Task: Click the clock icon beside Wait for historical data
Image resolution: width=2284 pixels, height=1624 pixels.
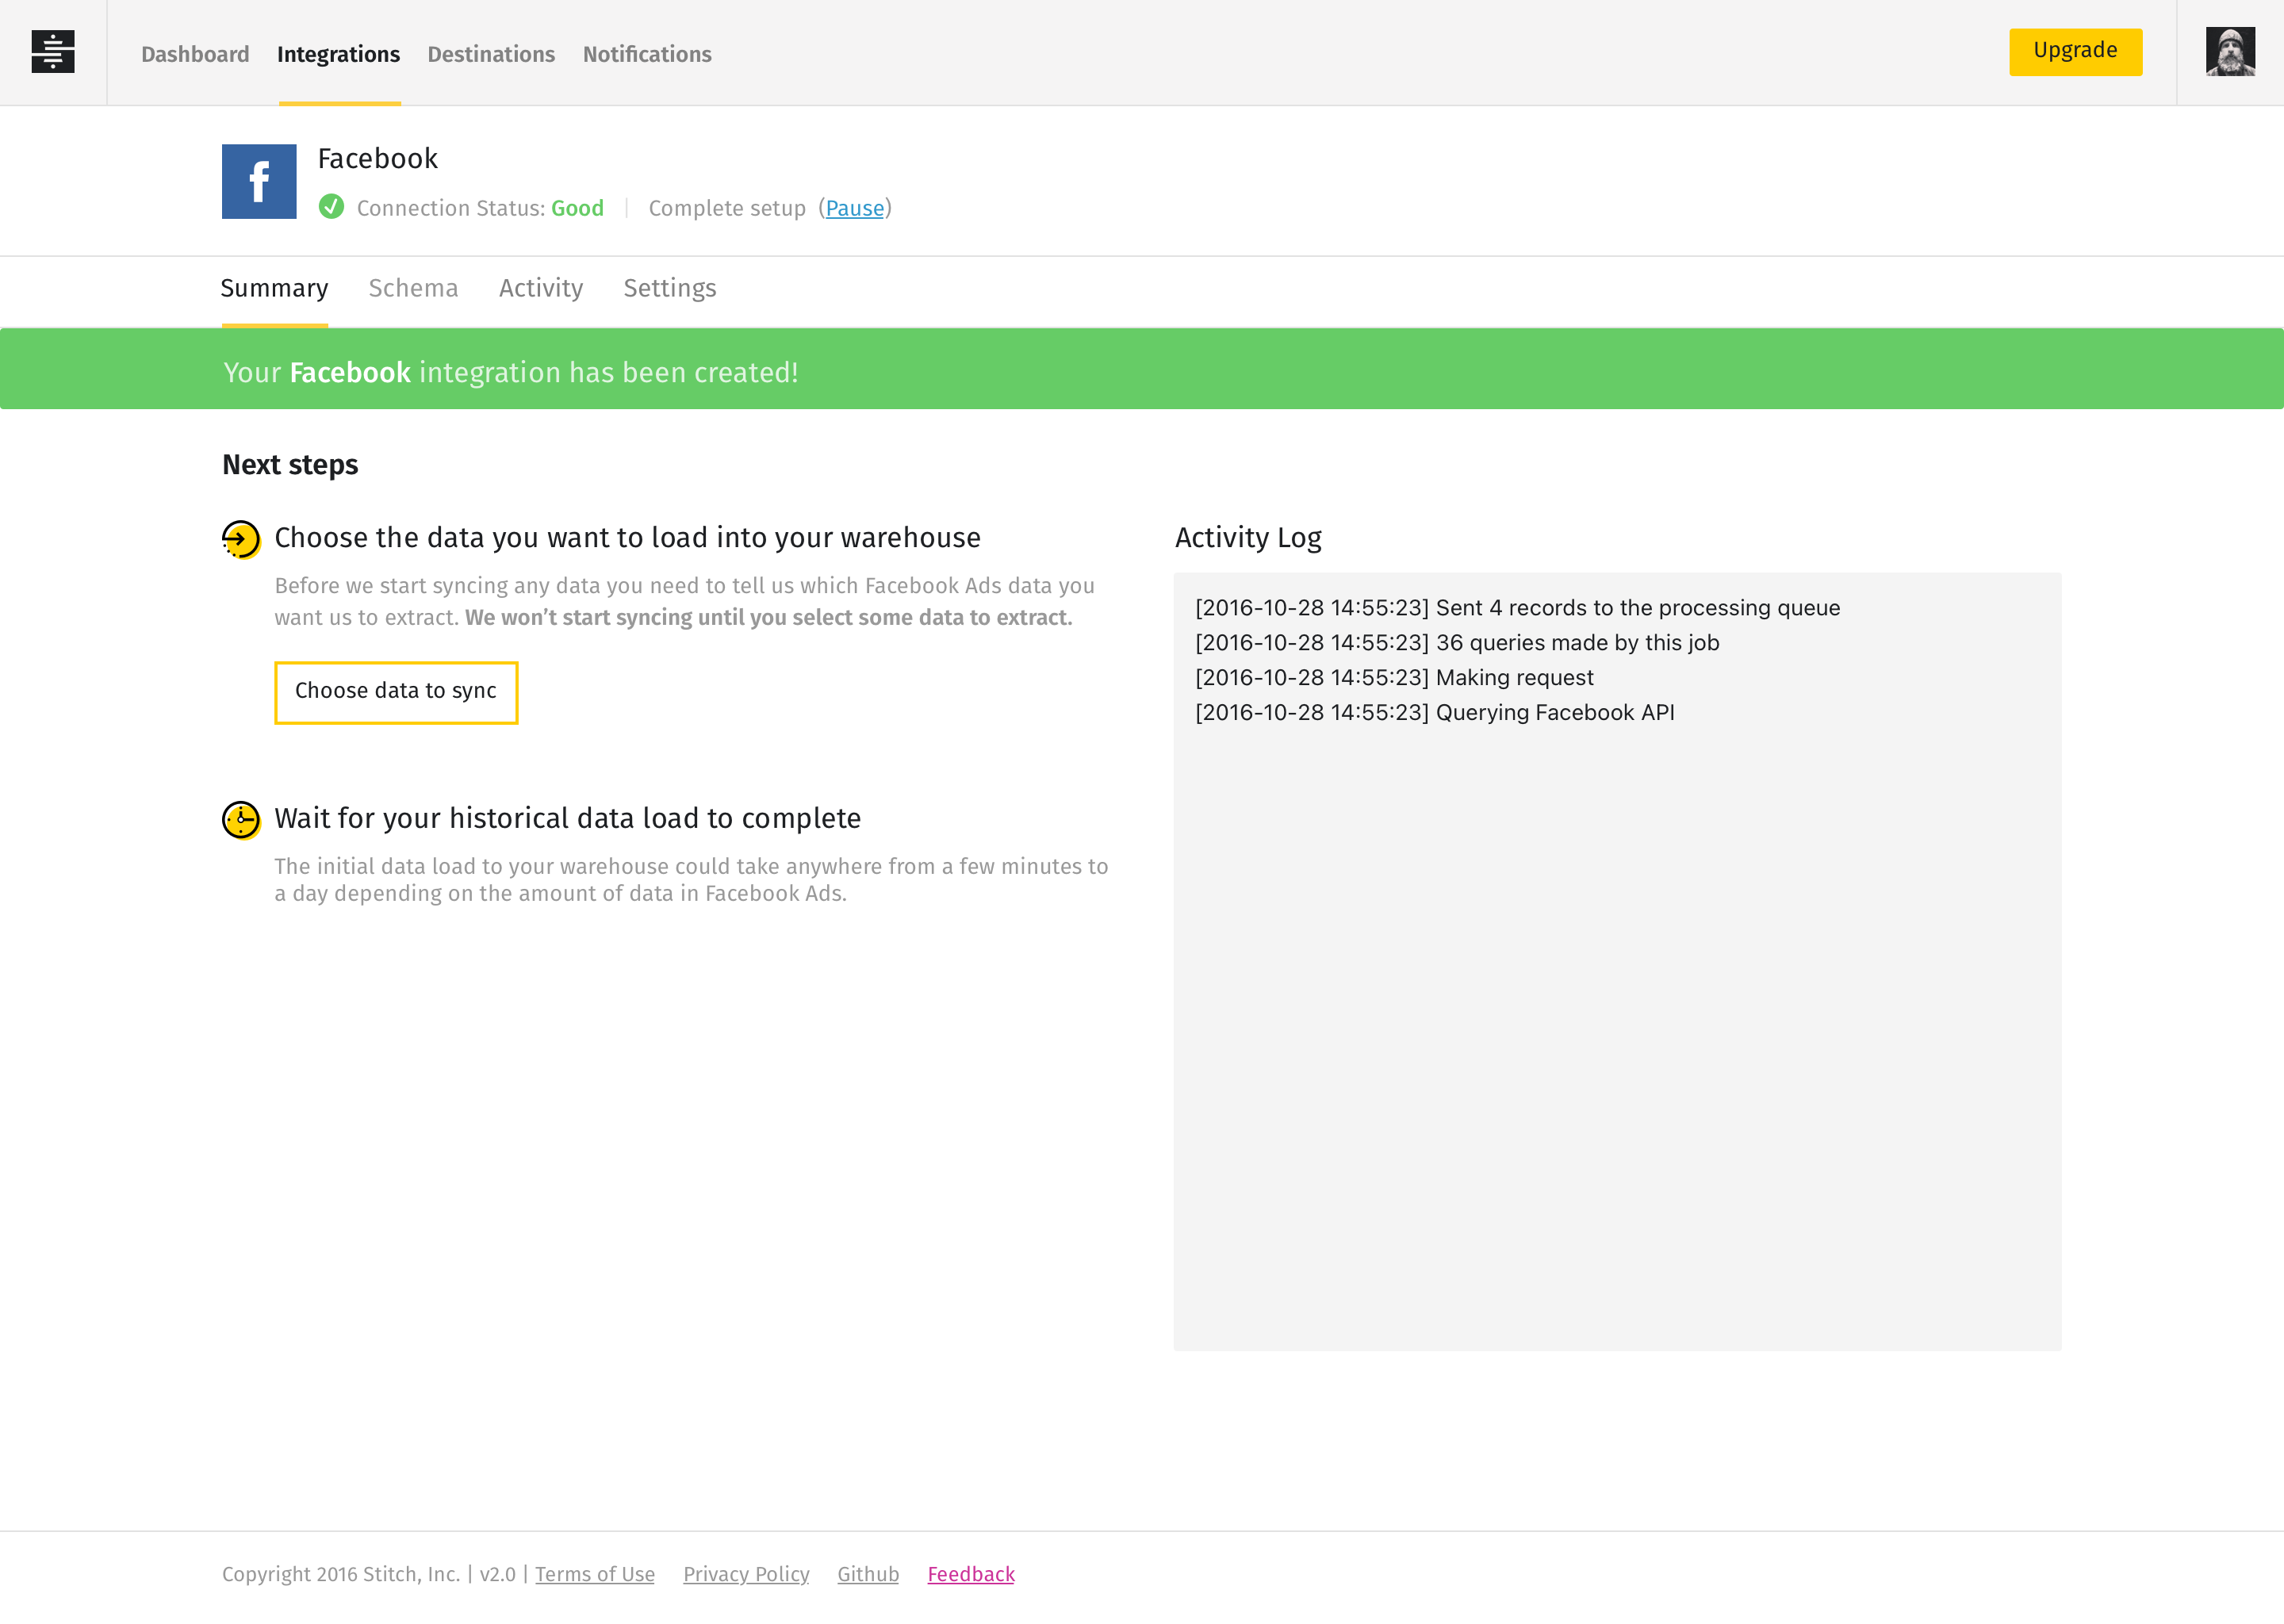Action: pyautogui.click(x=241, y=820)
